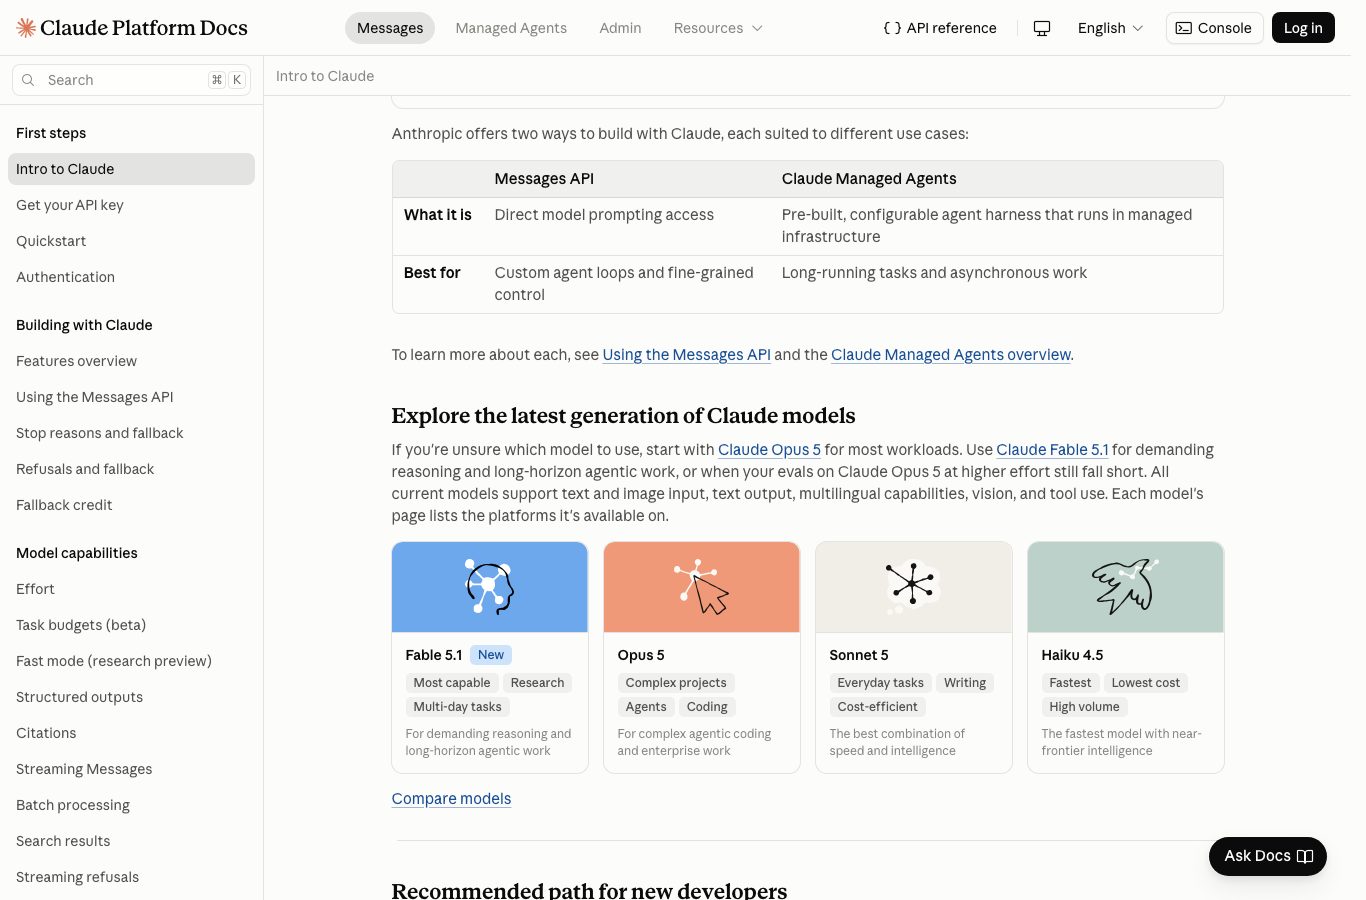Viewport: 1366px width, 900px height.
Task: Click the Coding tag on Opus 5
Action: point(707,707)
